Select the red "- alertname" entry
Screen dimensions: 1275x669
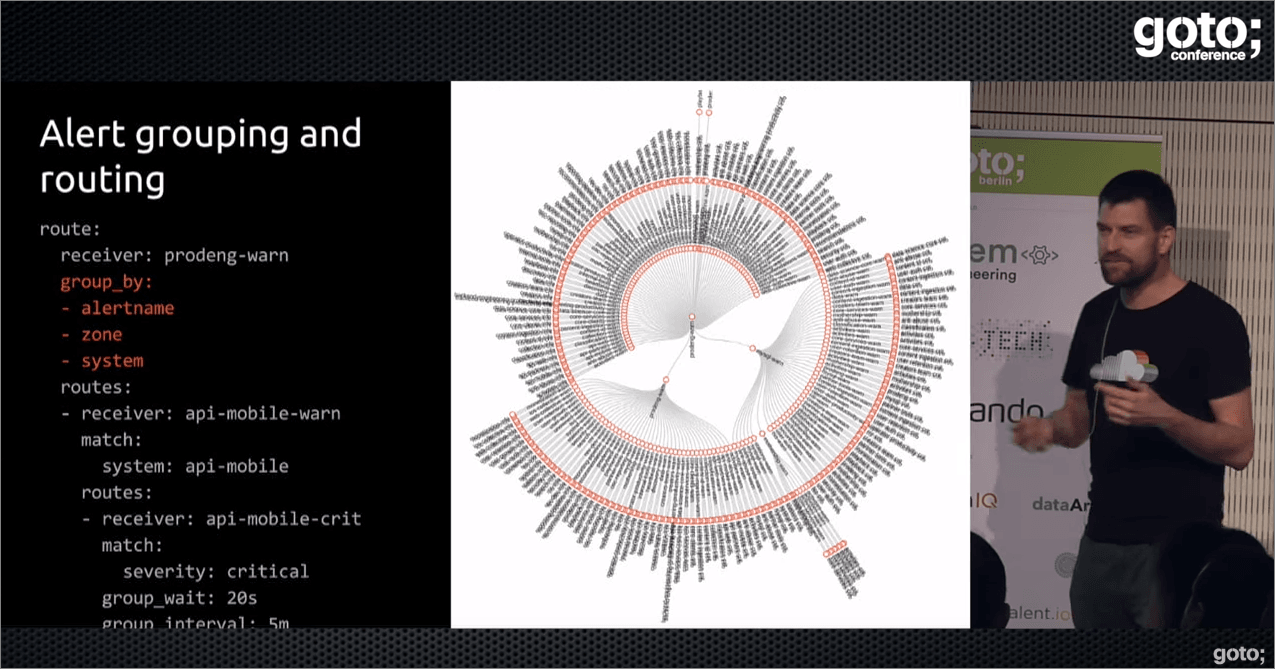click(x=117, y=308)
